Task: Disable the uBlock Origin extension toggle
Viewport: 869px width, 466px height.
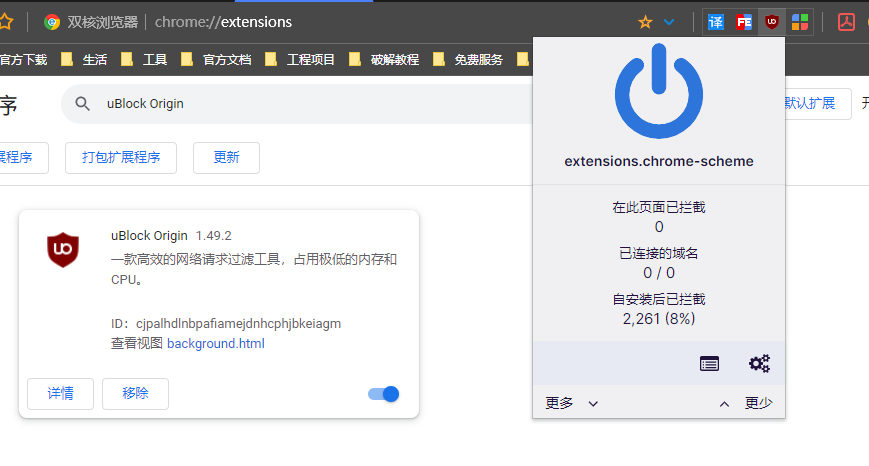Action: pos(384,394)
